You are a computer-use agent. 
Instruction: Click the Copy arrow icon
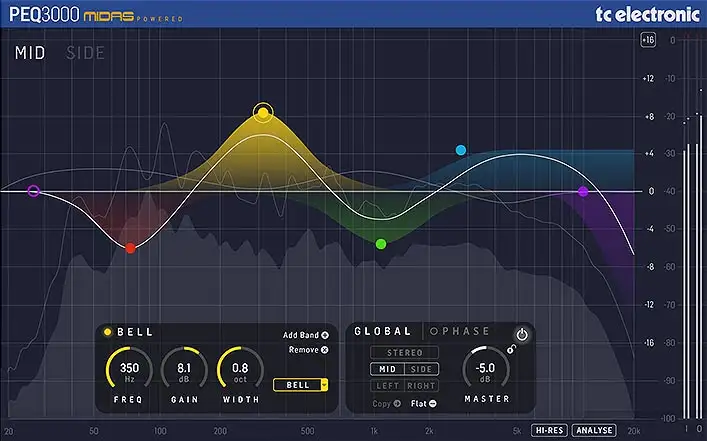397,403
